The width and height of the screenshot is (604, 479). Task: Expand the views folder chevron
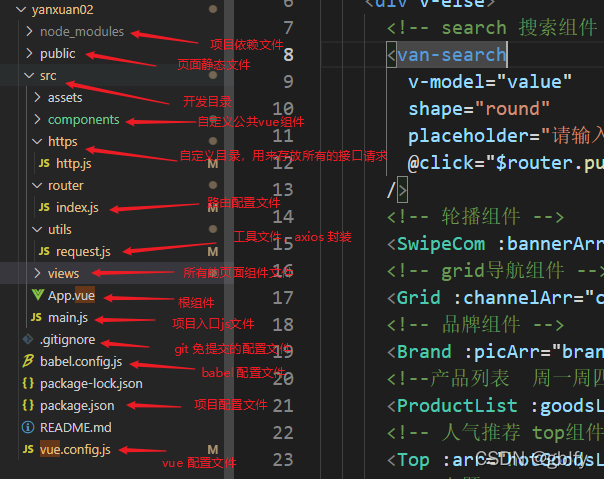37,273
